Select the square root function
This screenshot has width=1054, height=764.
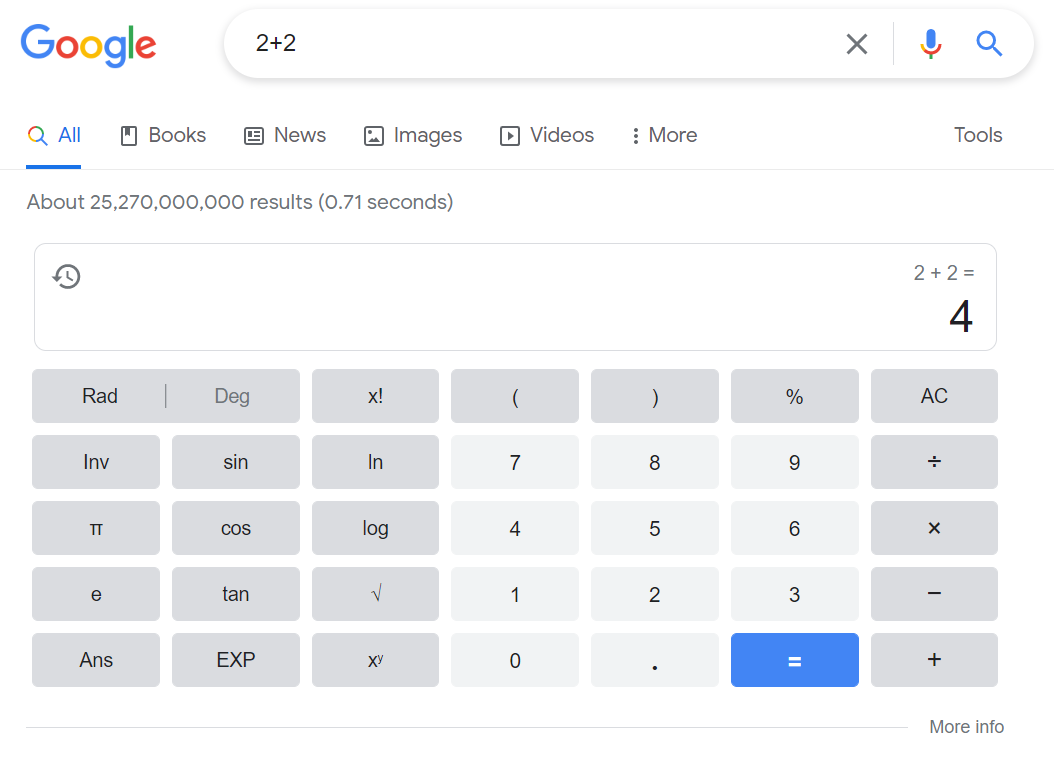pyautogui.click(x=375, y=594)
